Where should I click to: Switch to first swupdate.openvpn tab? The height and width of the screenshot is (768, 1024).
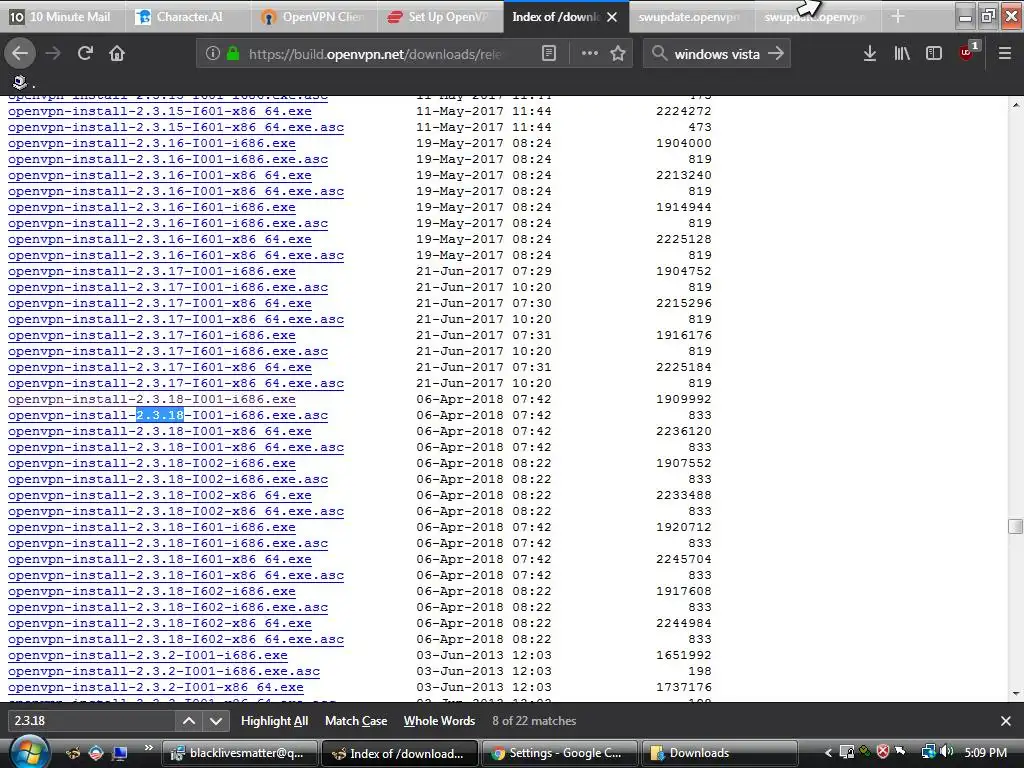point(692,17)
